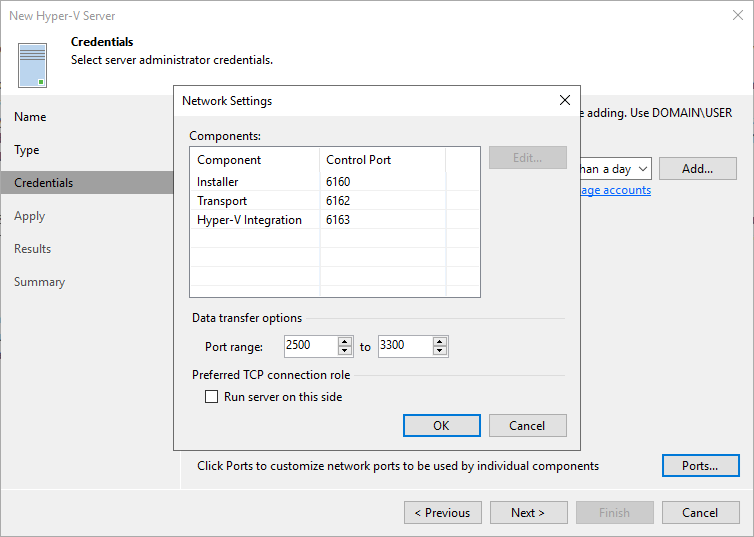This screenshot has width=754, height=537.
Task: Select the Transport component row
Action: tap(335, 200)
